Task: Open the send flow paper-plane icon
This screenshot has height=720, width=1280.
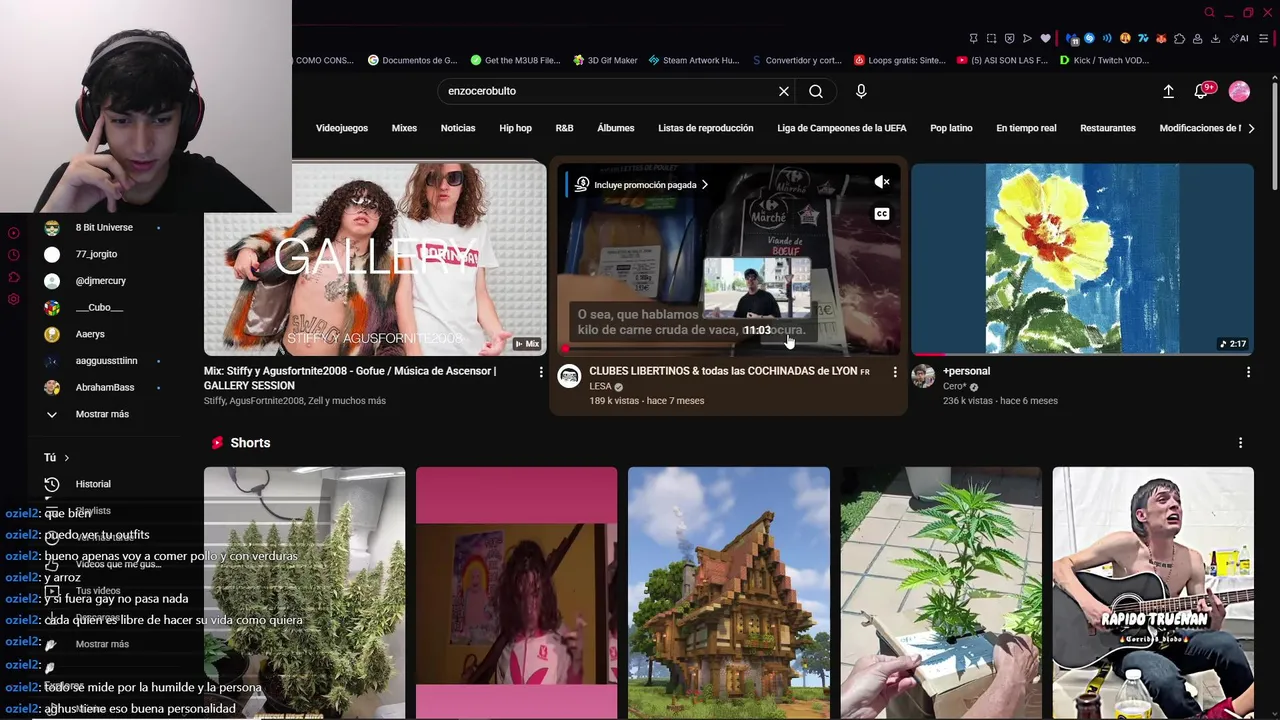Action: pyautogui.click(x=1027, y=38)
